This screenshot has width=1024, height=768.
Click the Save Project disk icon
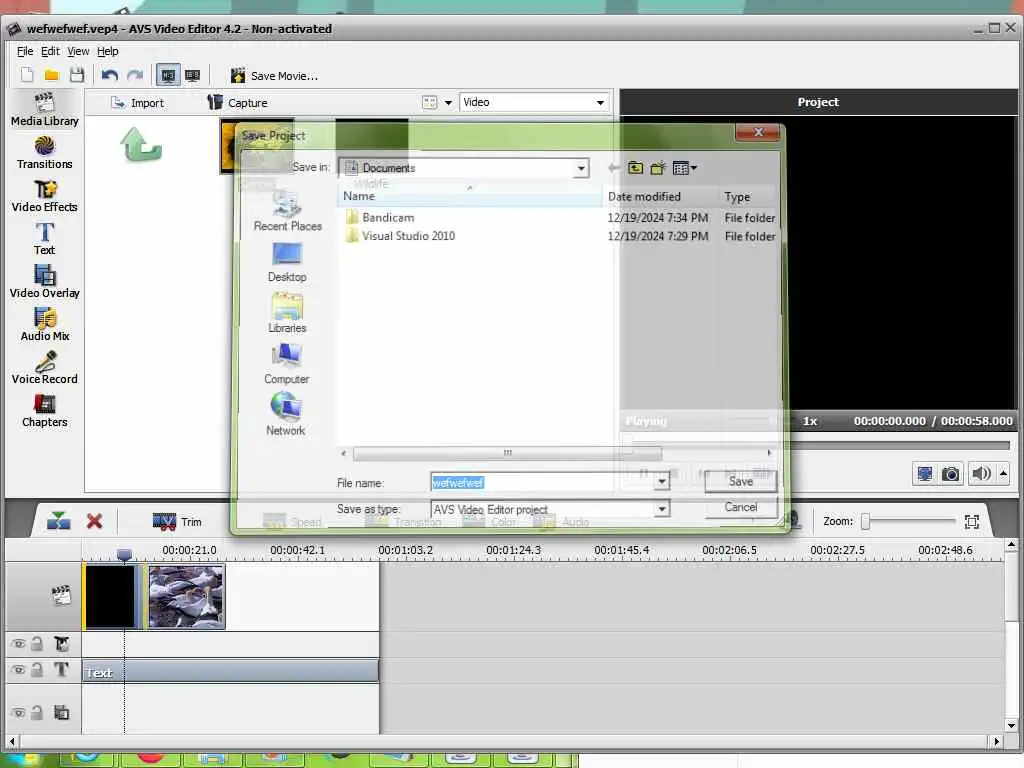click(x=77, y=75)
